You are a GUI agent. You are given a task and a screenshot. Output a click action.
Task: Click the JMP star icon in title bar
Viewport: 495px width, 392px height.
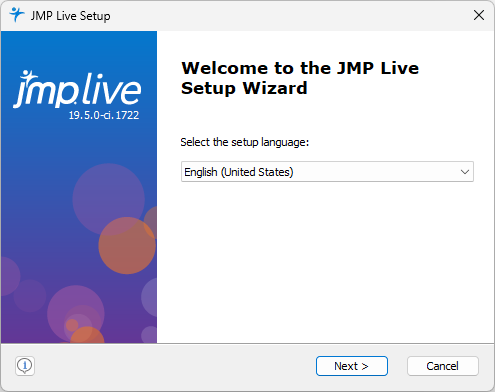pos(16,15)
